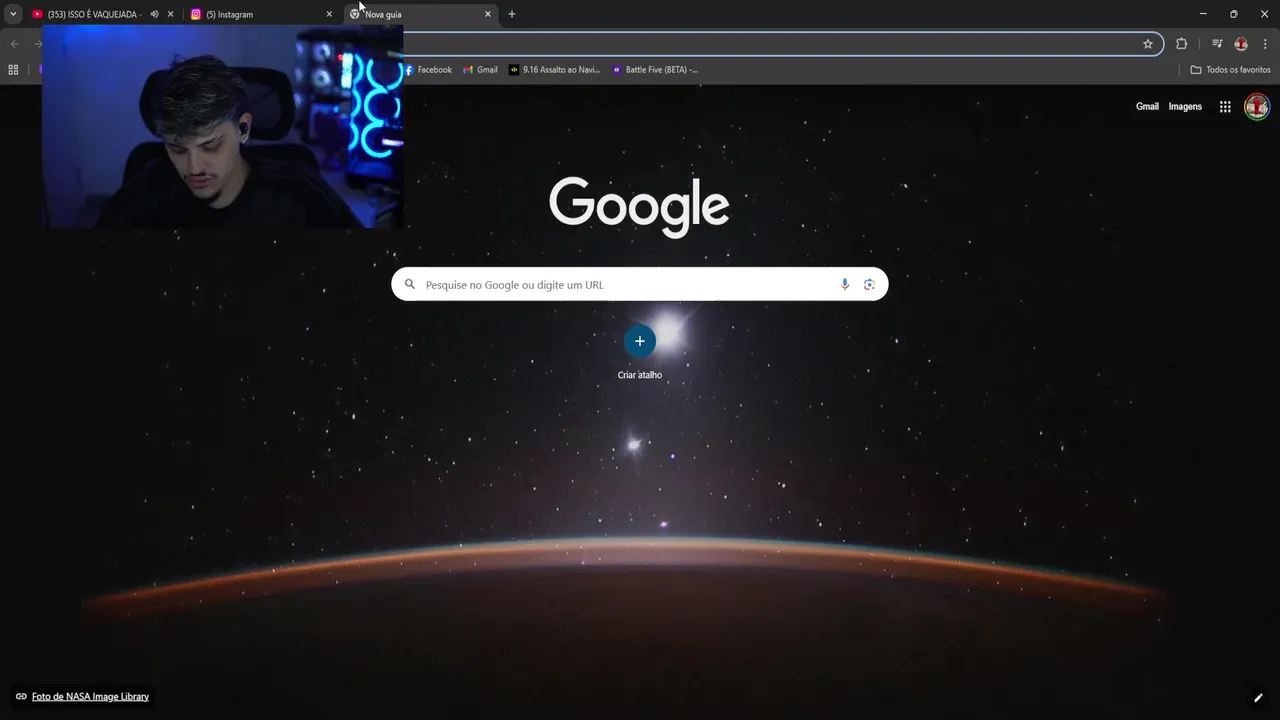
Task: Switch to the ISSO É VAQUEJADA YouTube tab
Action: tap(95, 14)
